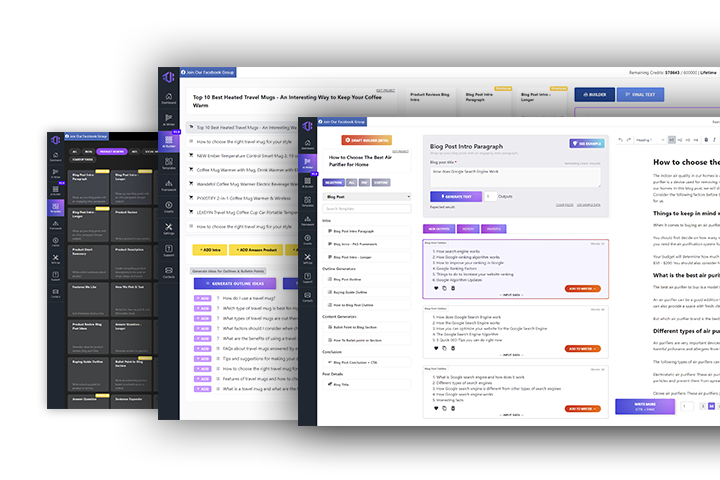The image size is (720, 480).
Task: Click the redo arrow in the editor toolbar
Action: (629, 140)
